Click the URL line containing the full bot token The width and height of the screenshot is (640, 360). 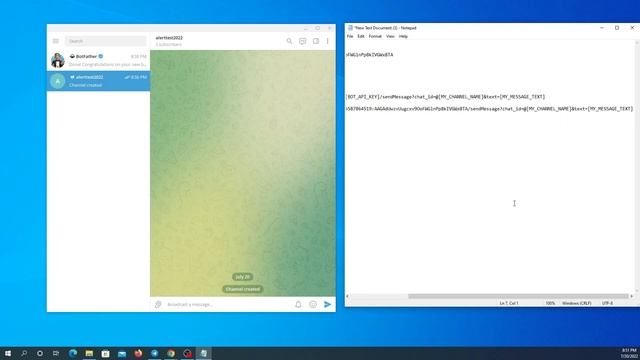coord(489,109)
